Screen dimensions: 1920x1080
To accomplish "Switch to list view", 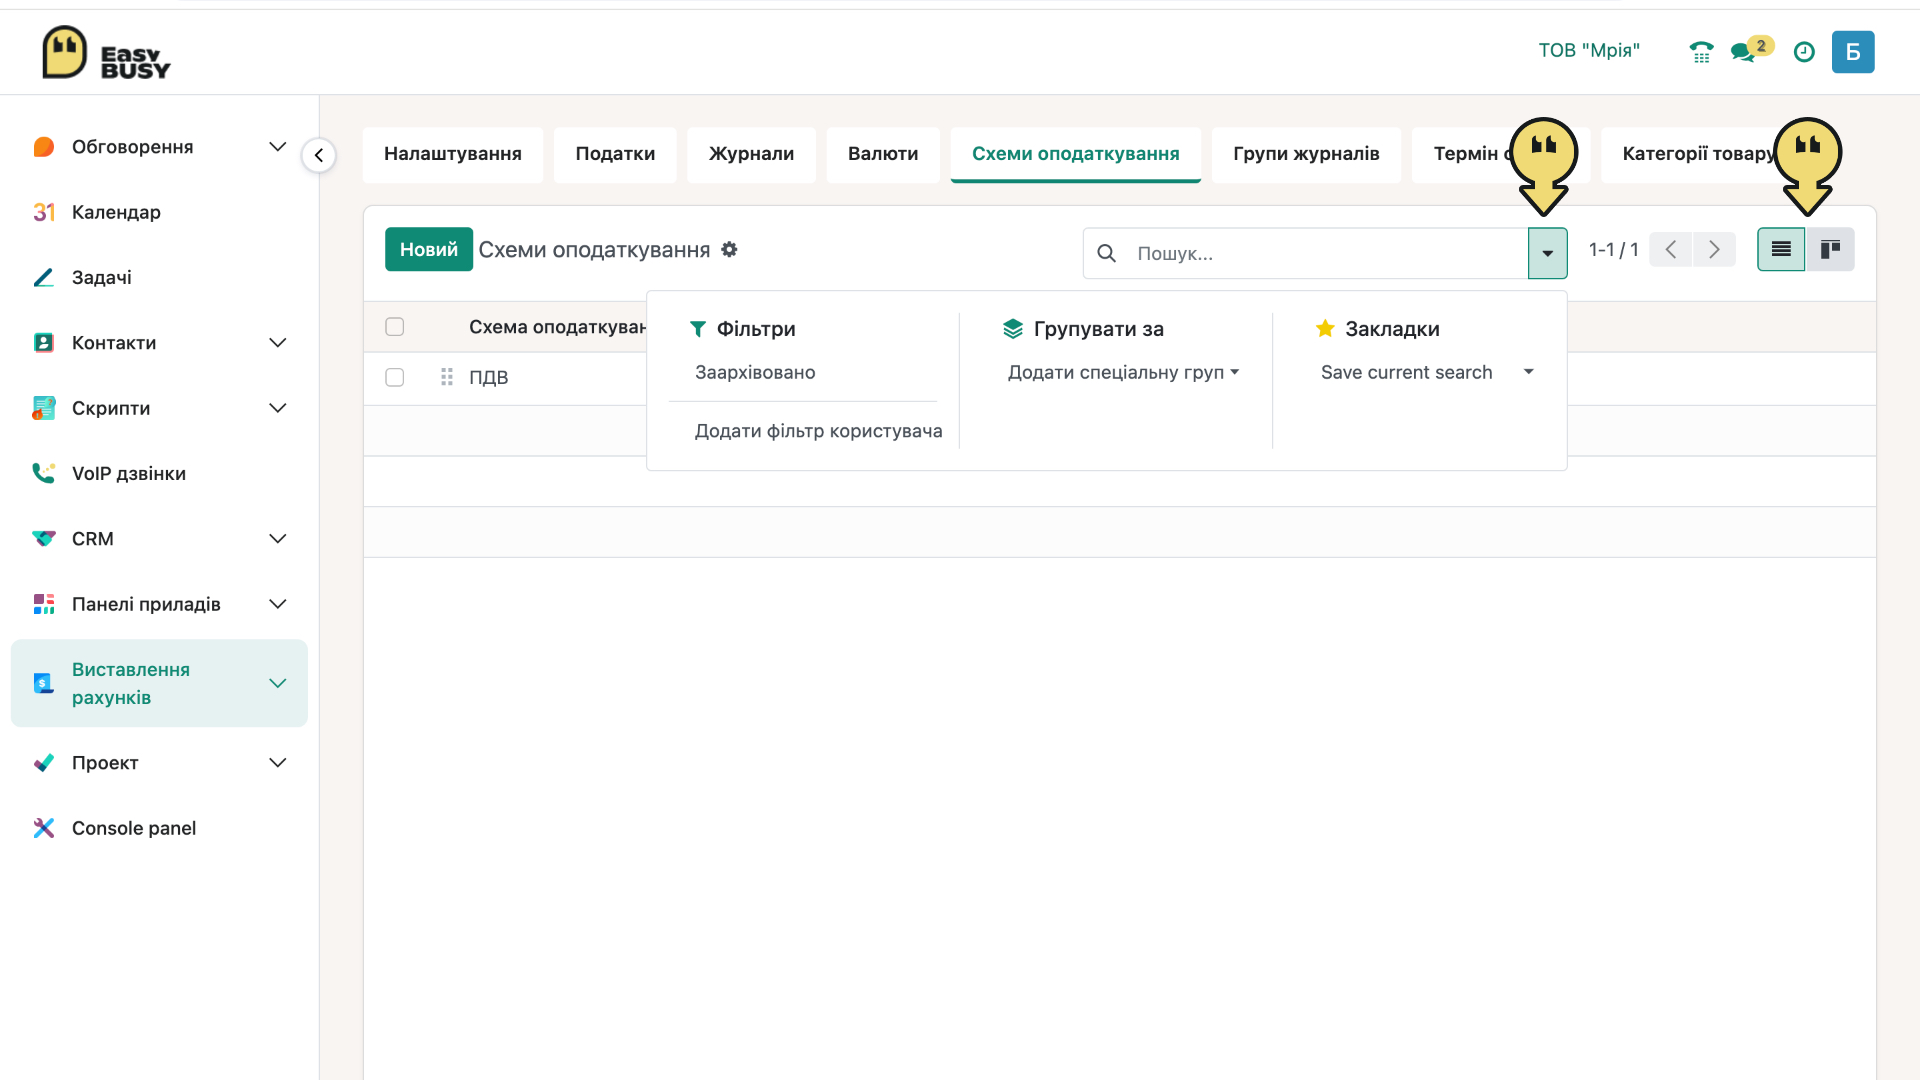I will click(x=1781, y=249).
